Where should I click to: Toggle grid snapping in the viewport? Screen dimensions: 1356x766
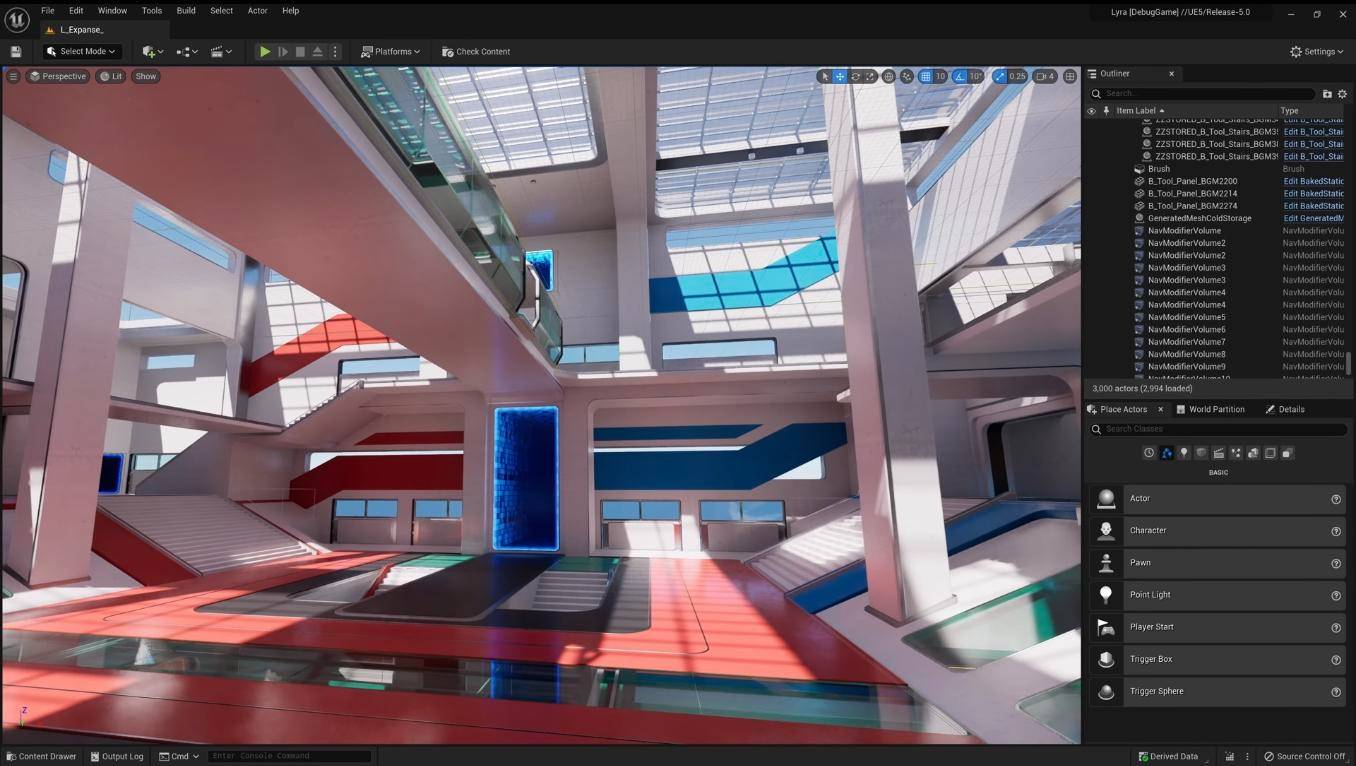pos(925,76)
